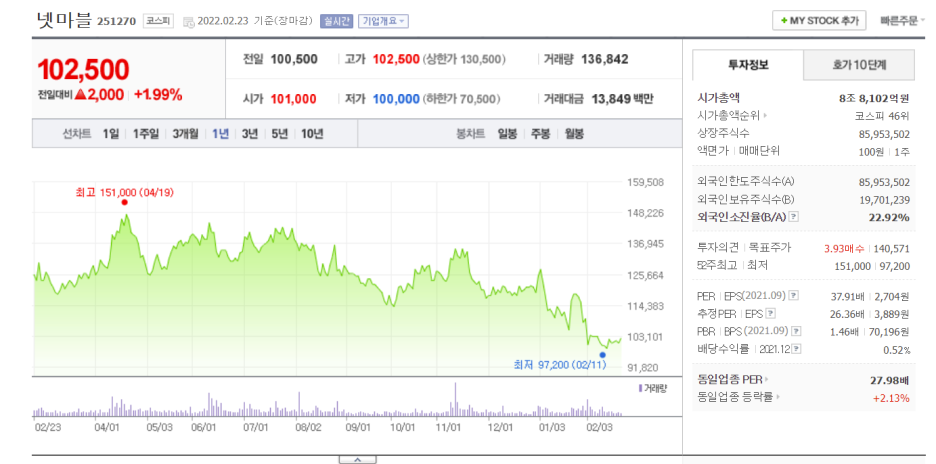Viewport: 936px width, 464px height.
Task: Click arrow beside 동일업종 등락률
Action: (778, 397)
